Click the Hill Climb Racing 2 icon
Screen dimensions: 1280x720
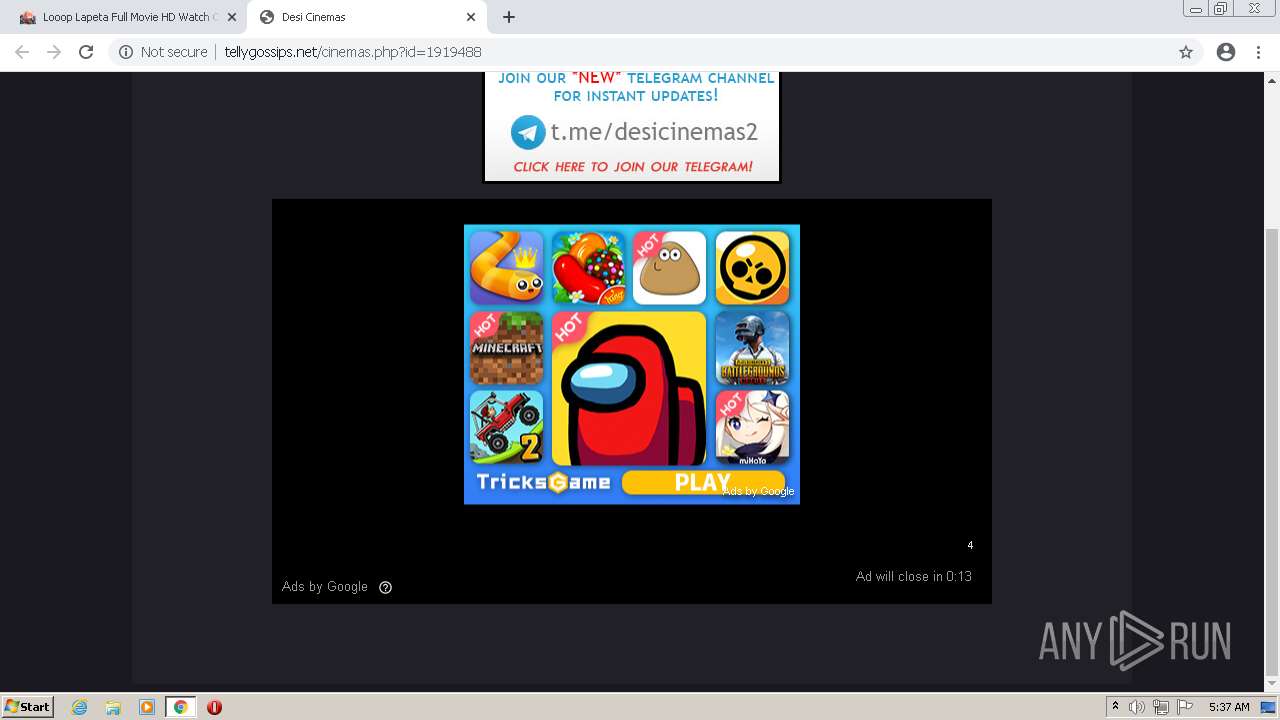(x=506, y=428)
